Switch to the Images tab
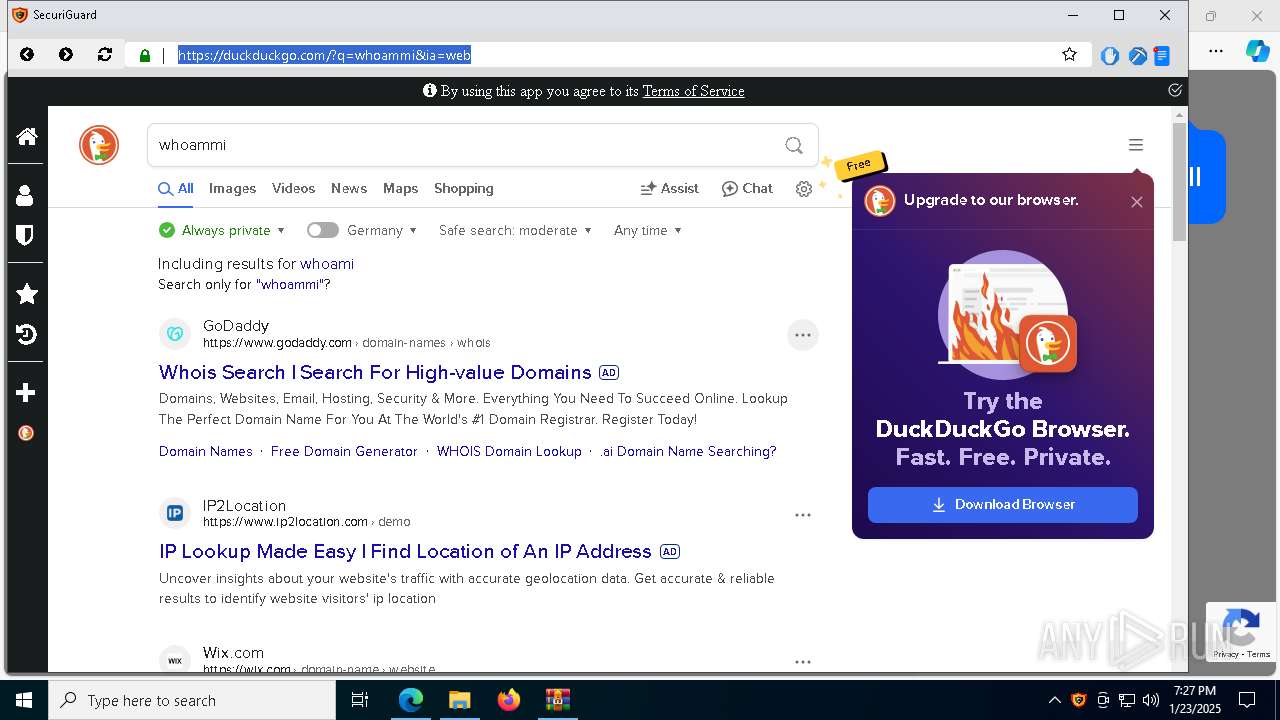This screenshot has width=1280, height=720. [x=232, y=188]
